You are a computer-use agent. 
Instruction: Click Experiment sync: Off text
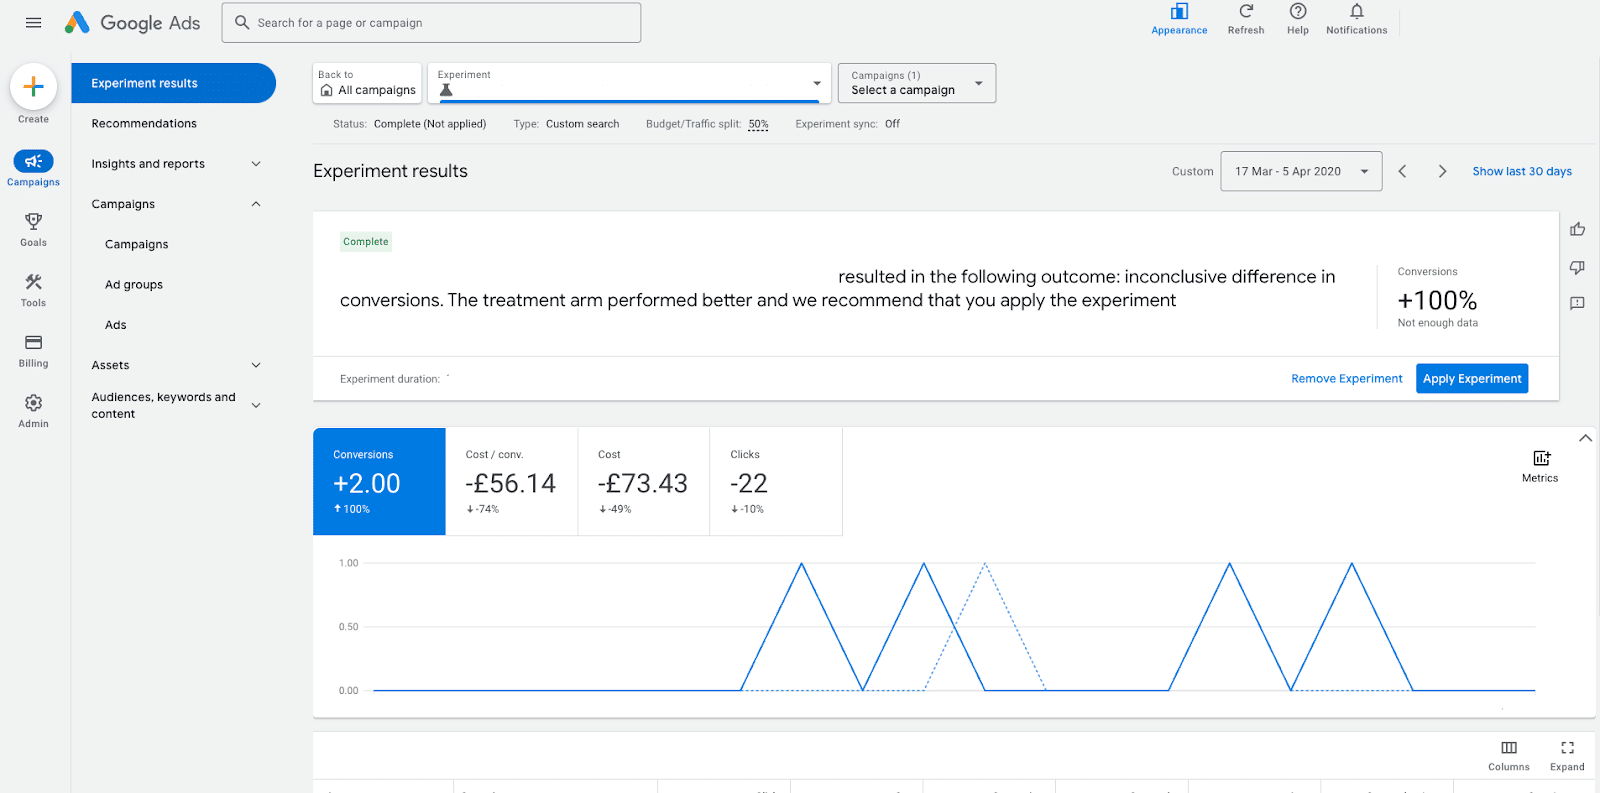pos(847,124)
